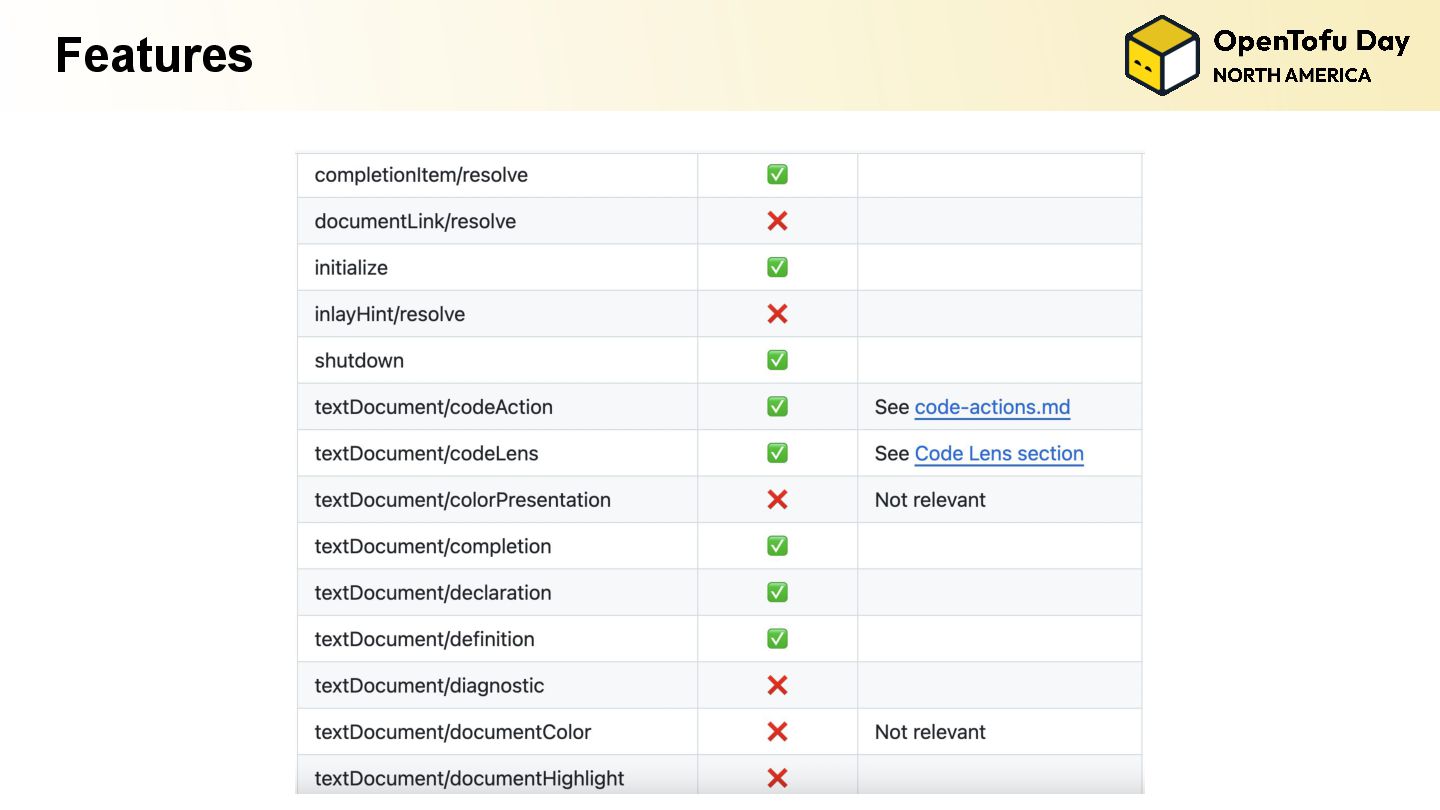Click the green checkmark for completionItem/resolve
The height and width of the screenshot is (810, 1440).
[777, 175]
